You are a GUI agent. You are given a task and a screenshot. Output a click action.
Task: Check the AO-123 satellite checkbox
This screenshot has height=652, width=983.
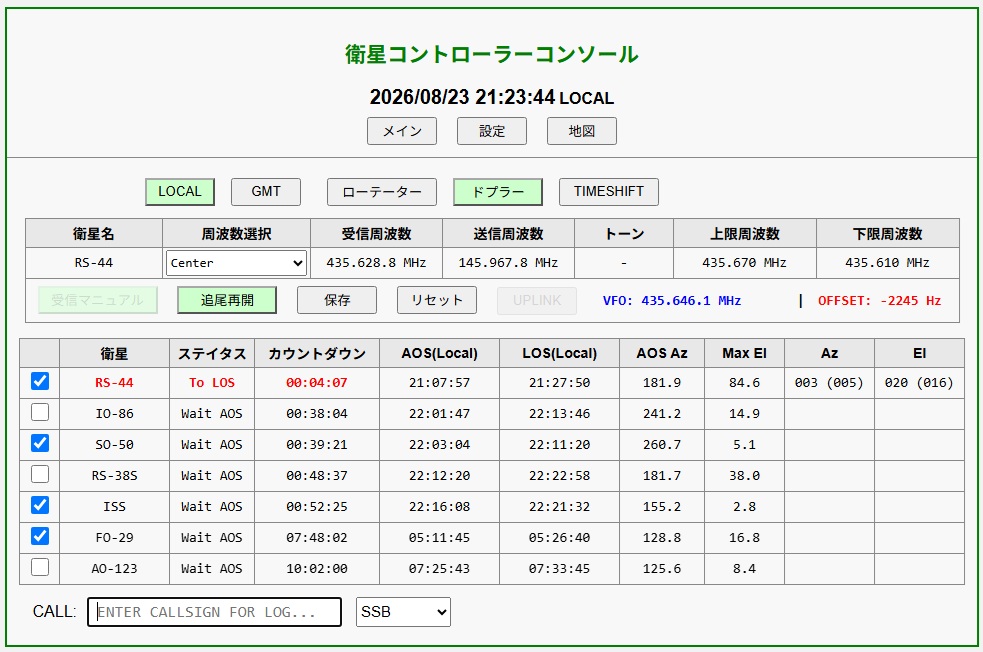click(x=40, y=567)
